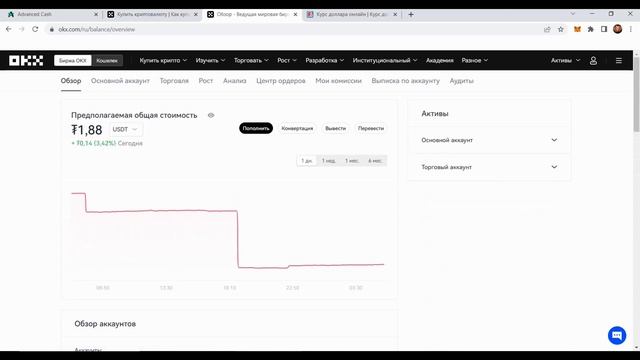This screenshot has height=360, width=640.
Task: Open Разное menu
Action: [475, 60]
